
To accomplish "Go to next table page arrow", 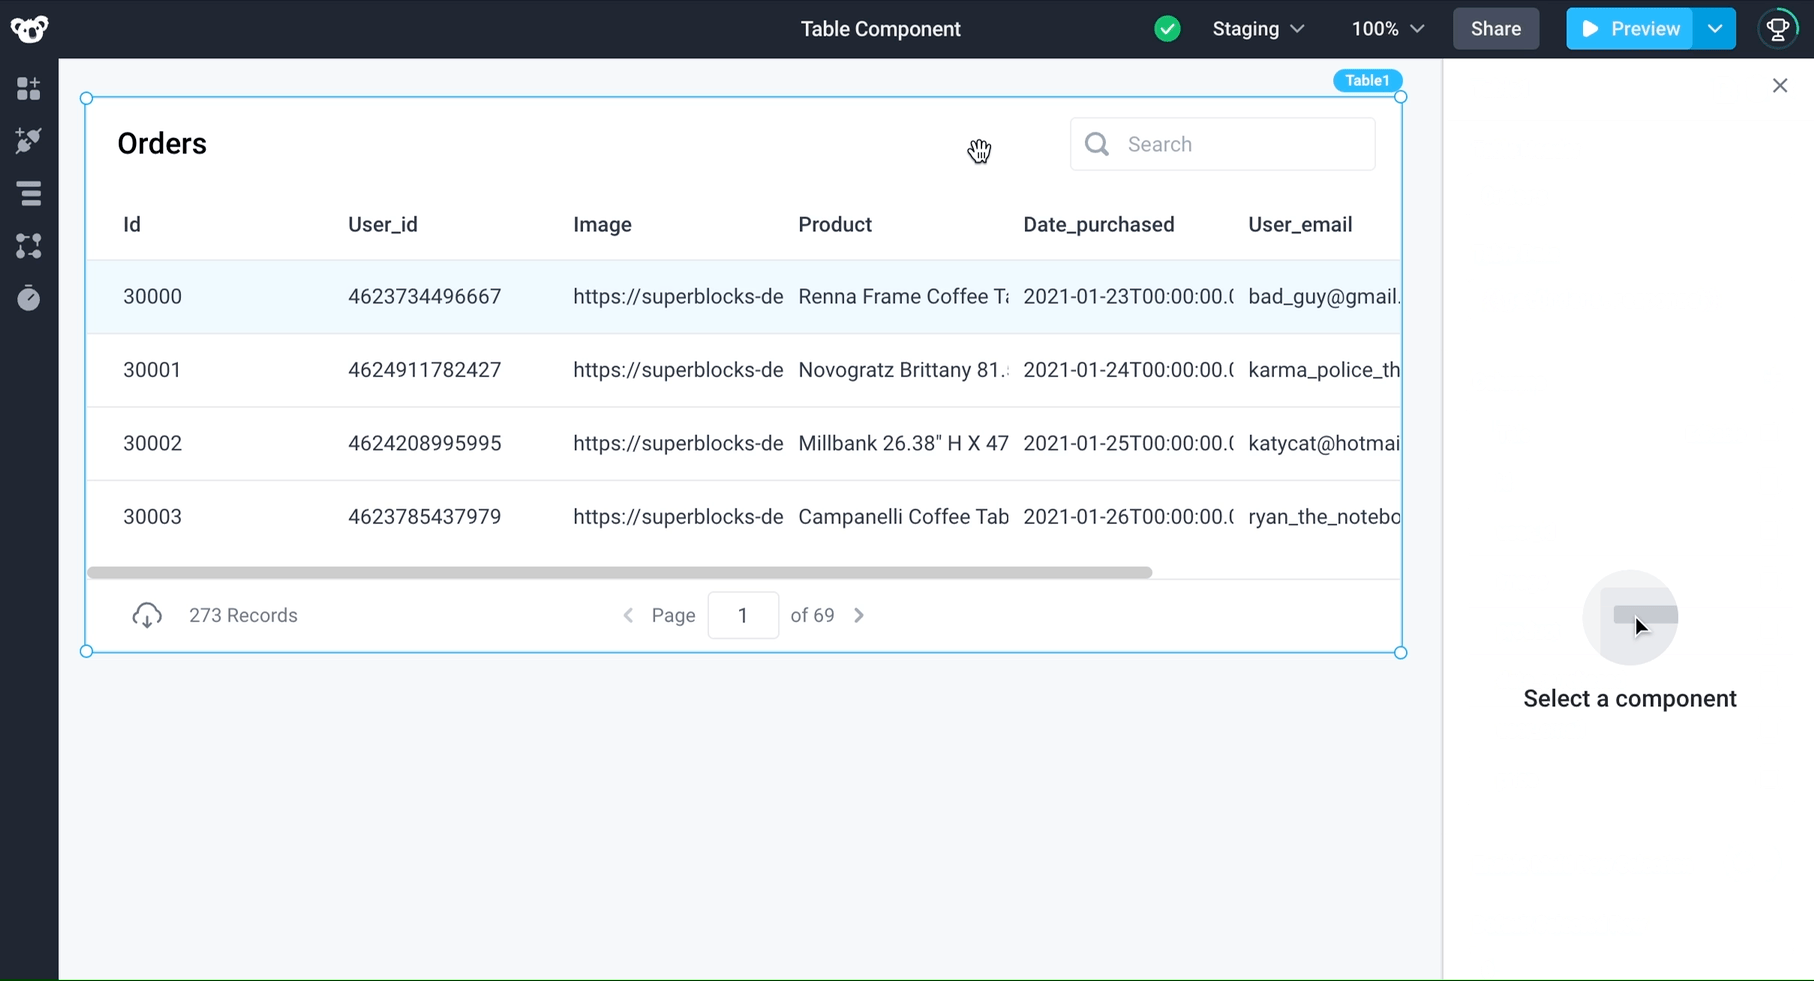I will click(x=859, y=615).
